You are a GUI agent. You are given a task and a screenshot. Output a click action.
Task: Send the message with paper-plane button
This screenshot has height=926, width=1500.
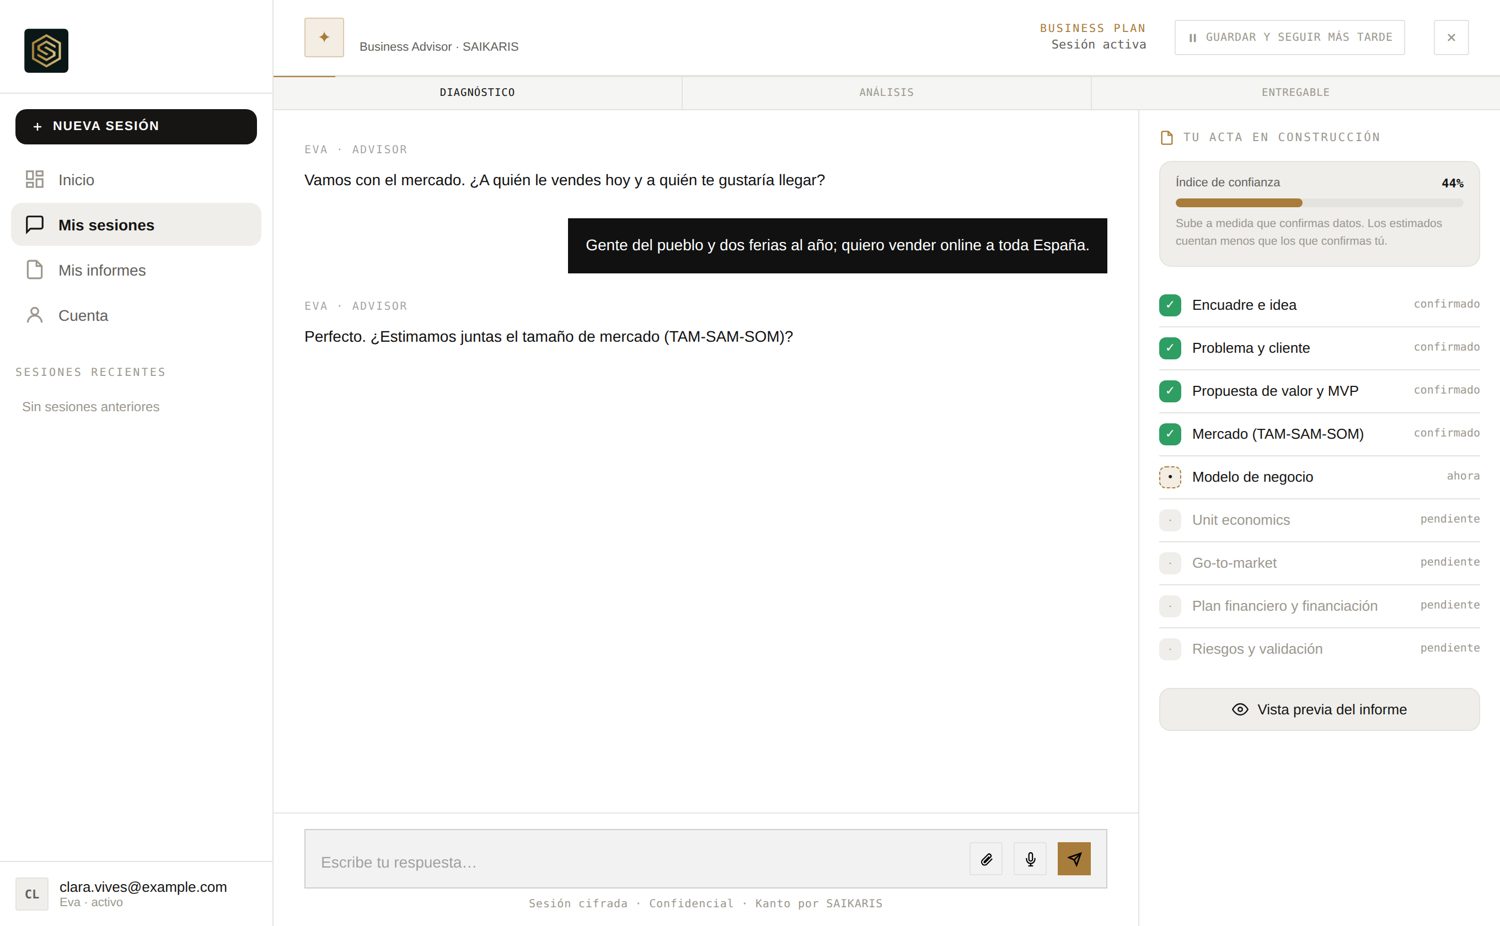pyautogui.click(x=1074, y=859)
